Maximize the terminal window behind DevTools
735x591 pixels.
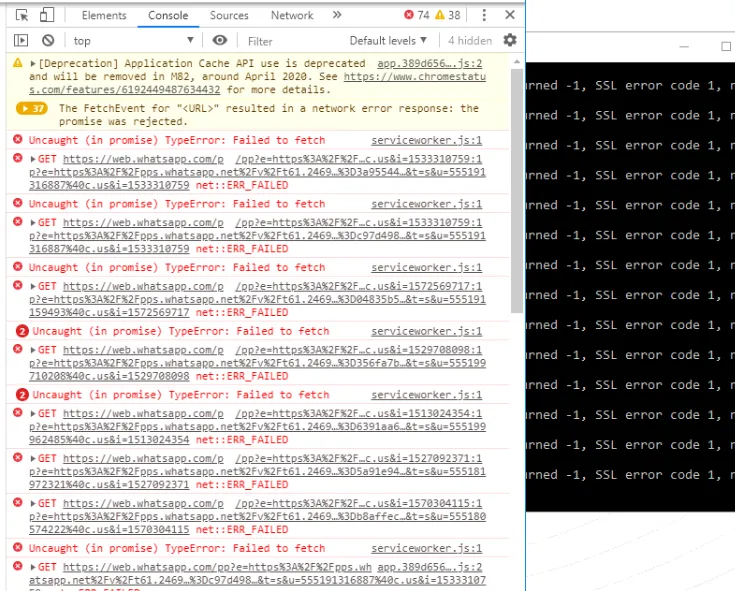coord(726,46)
